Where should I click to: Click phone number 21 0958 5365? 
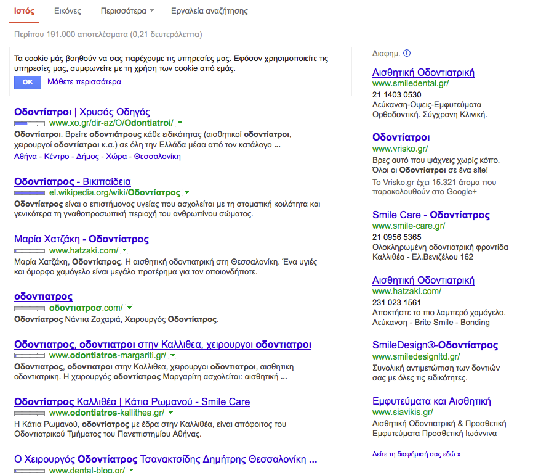pyautogui.click(x=396, y=237)
